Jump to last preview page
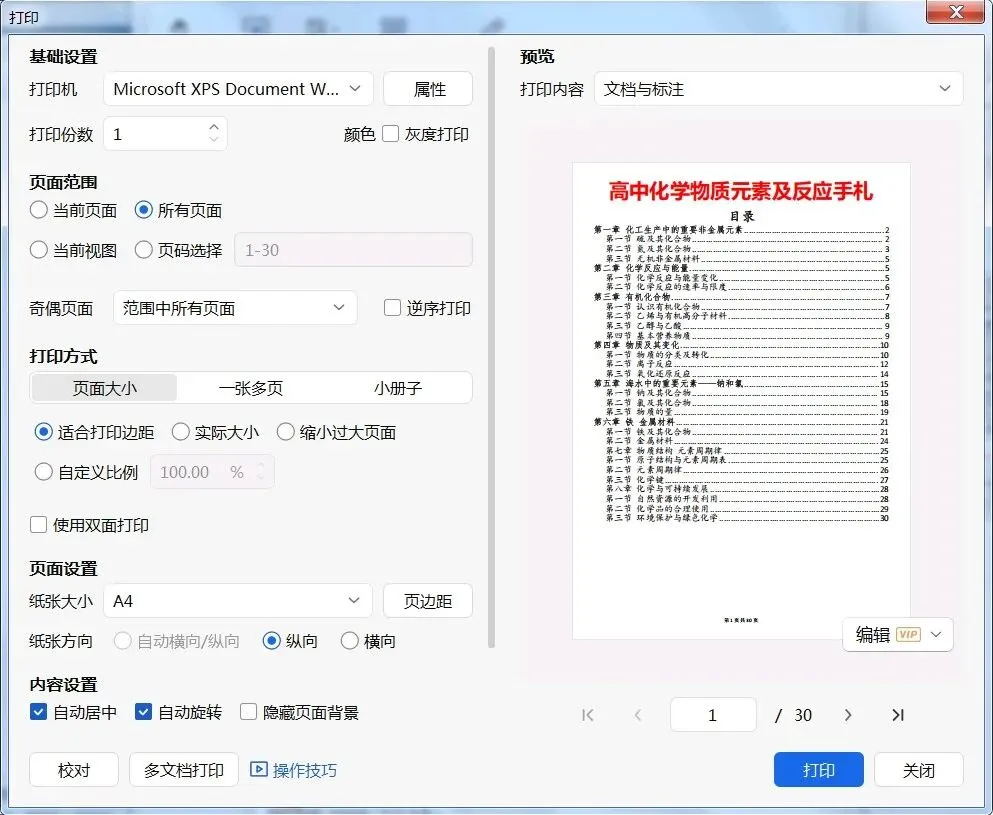The width and height of the screenshot is (993, 815). pos(897,715)
